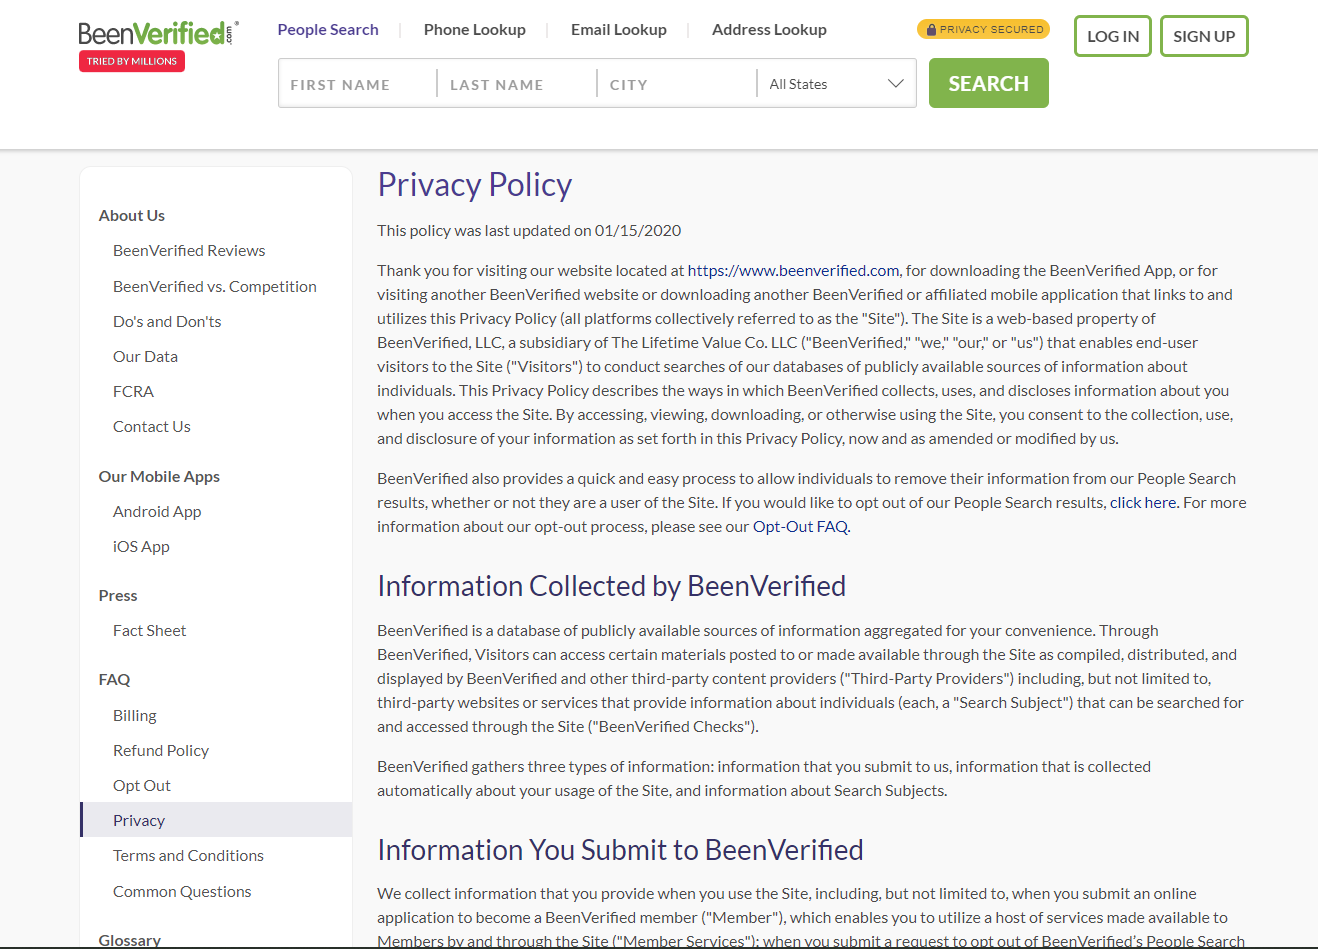Click 'Information Collected by BeenVerified' heading
The width and height of the screenshot is (1318, 949).
point(611,586)
